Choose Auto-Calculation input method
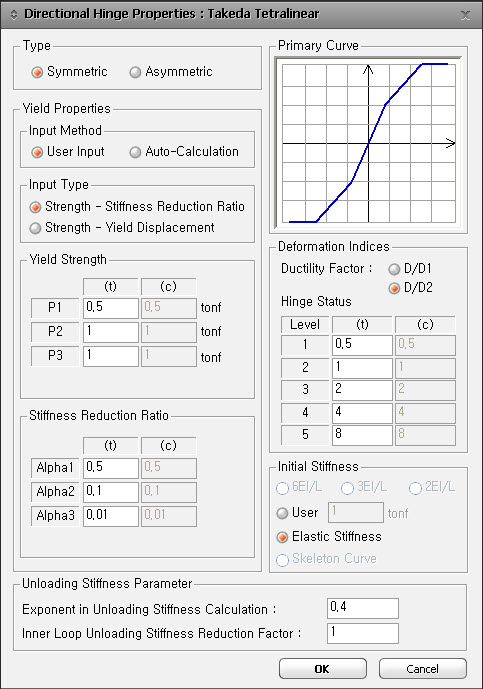This screenshot has width=483, height=689. click(x=184, y=152)
